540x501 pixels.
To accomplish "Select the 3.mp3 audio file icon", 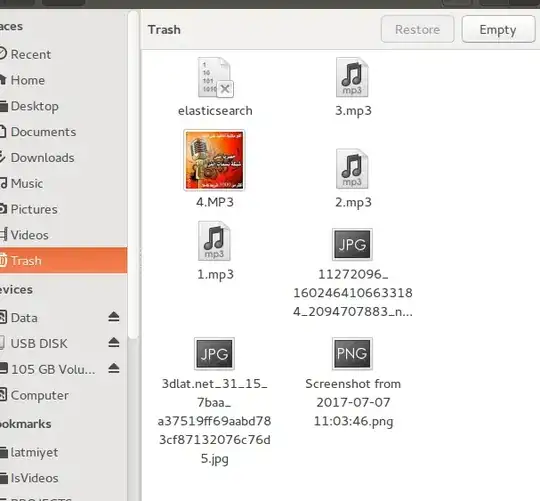I will tap(352, 77).
